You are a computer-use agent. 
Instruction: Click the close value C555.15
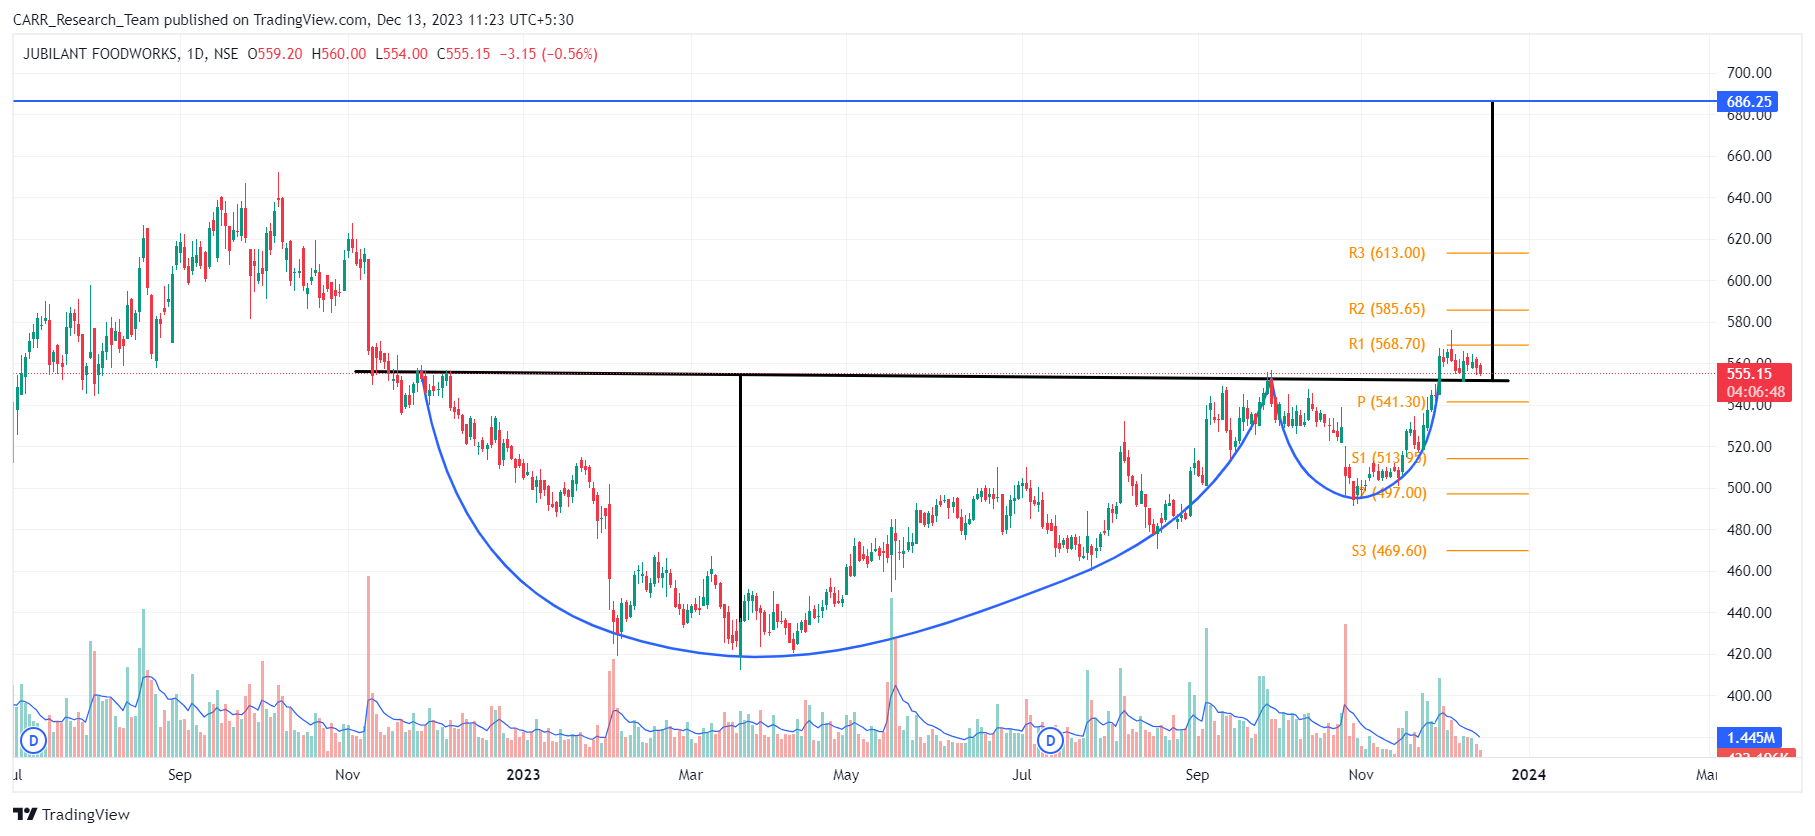464,54
